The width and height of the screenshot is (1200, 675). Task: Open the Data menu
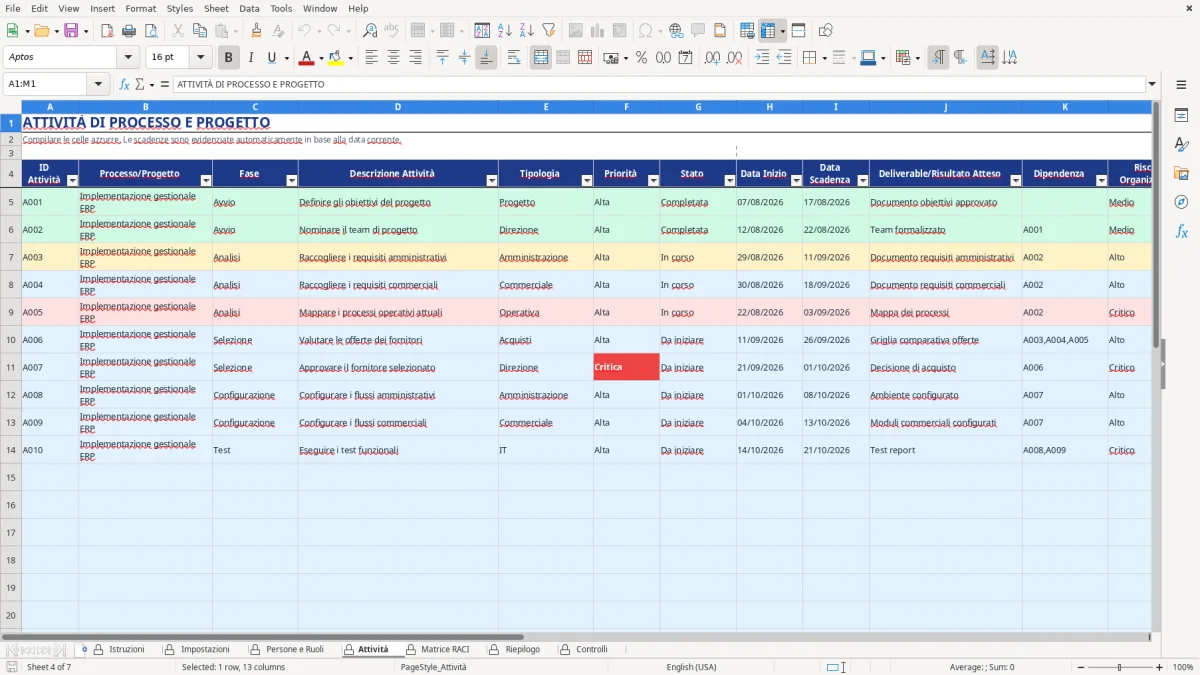249,8
